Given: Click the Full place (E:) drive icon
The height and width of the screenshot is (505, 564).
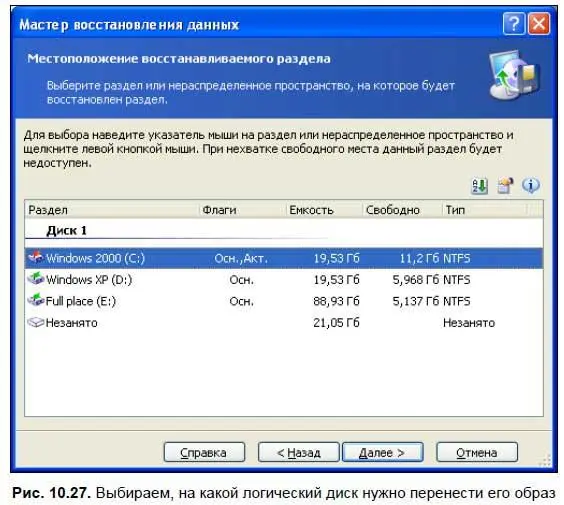Looking at the screenshot, I should coord(36,300).
